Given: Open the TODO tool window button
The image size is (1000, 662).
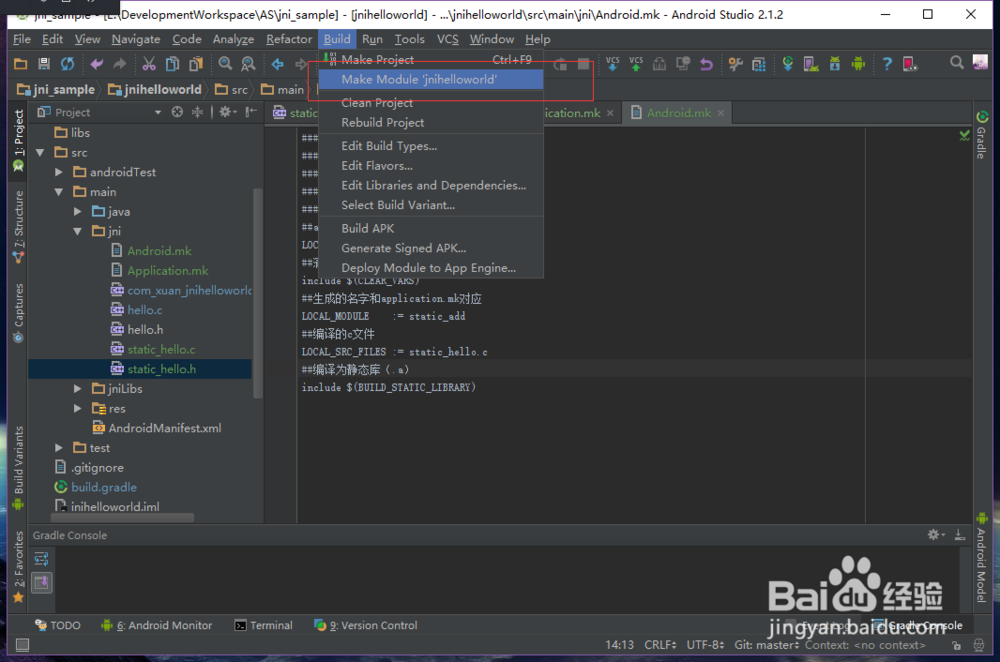Looking at the screenshot, I should (x=57, y=625).
